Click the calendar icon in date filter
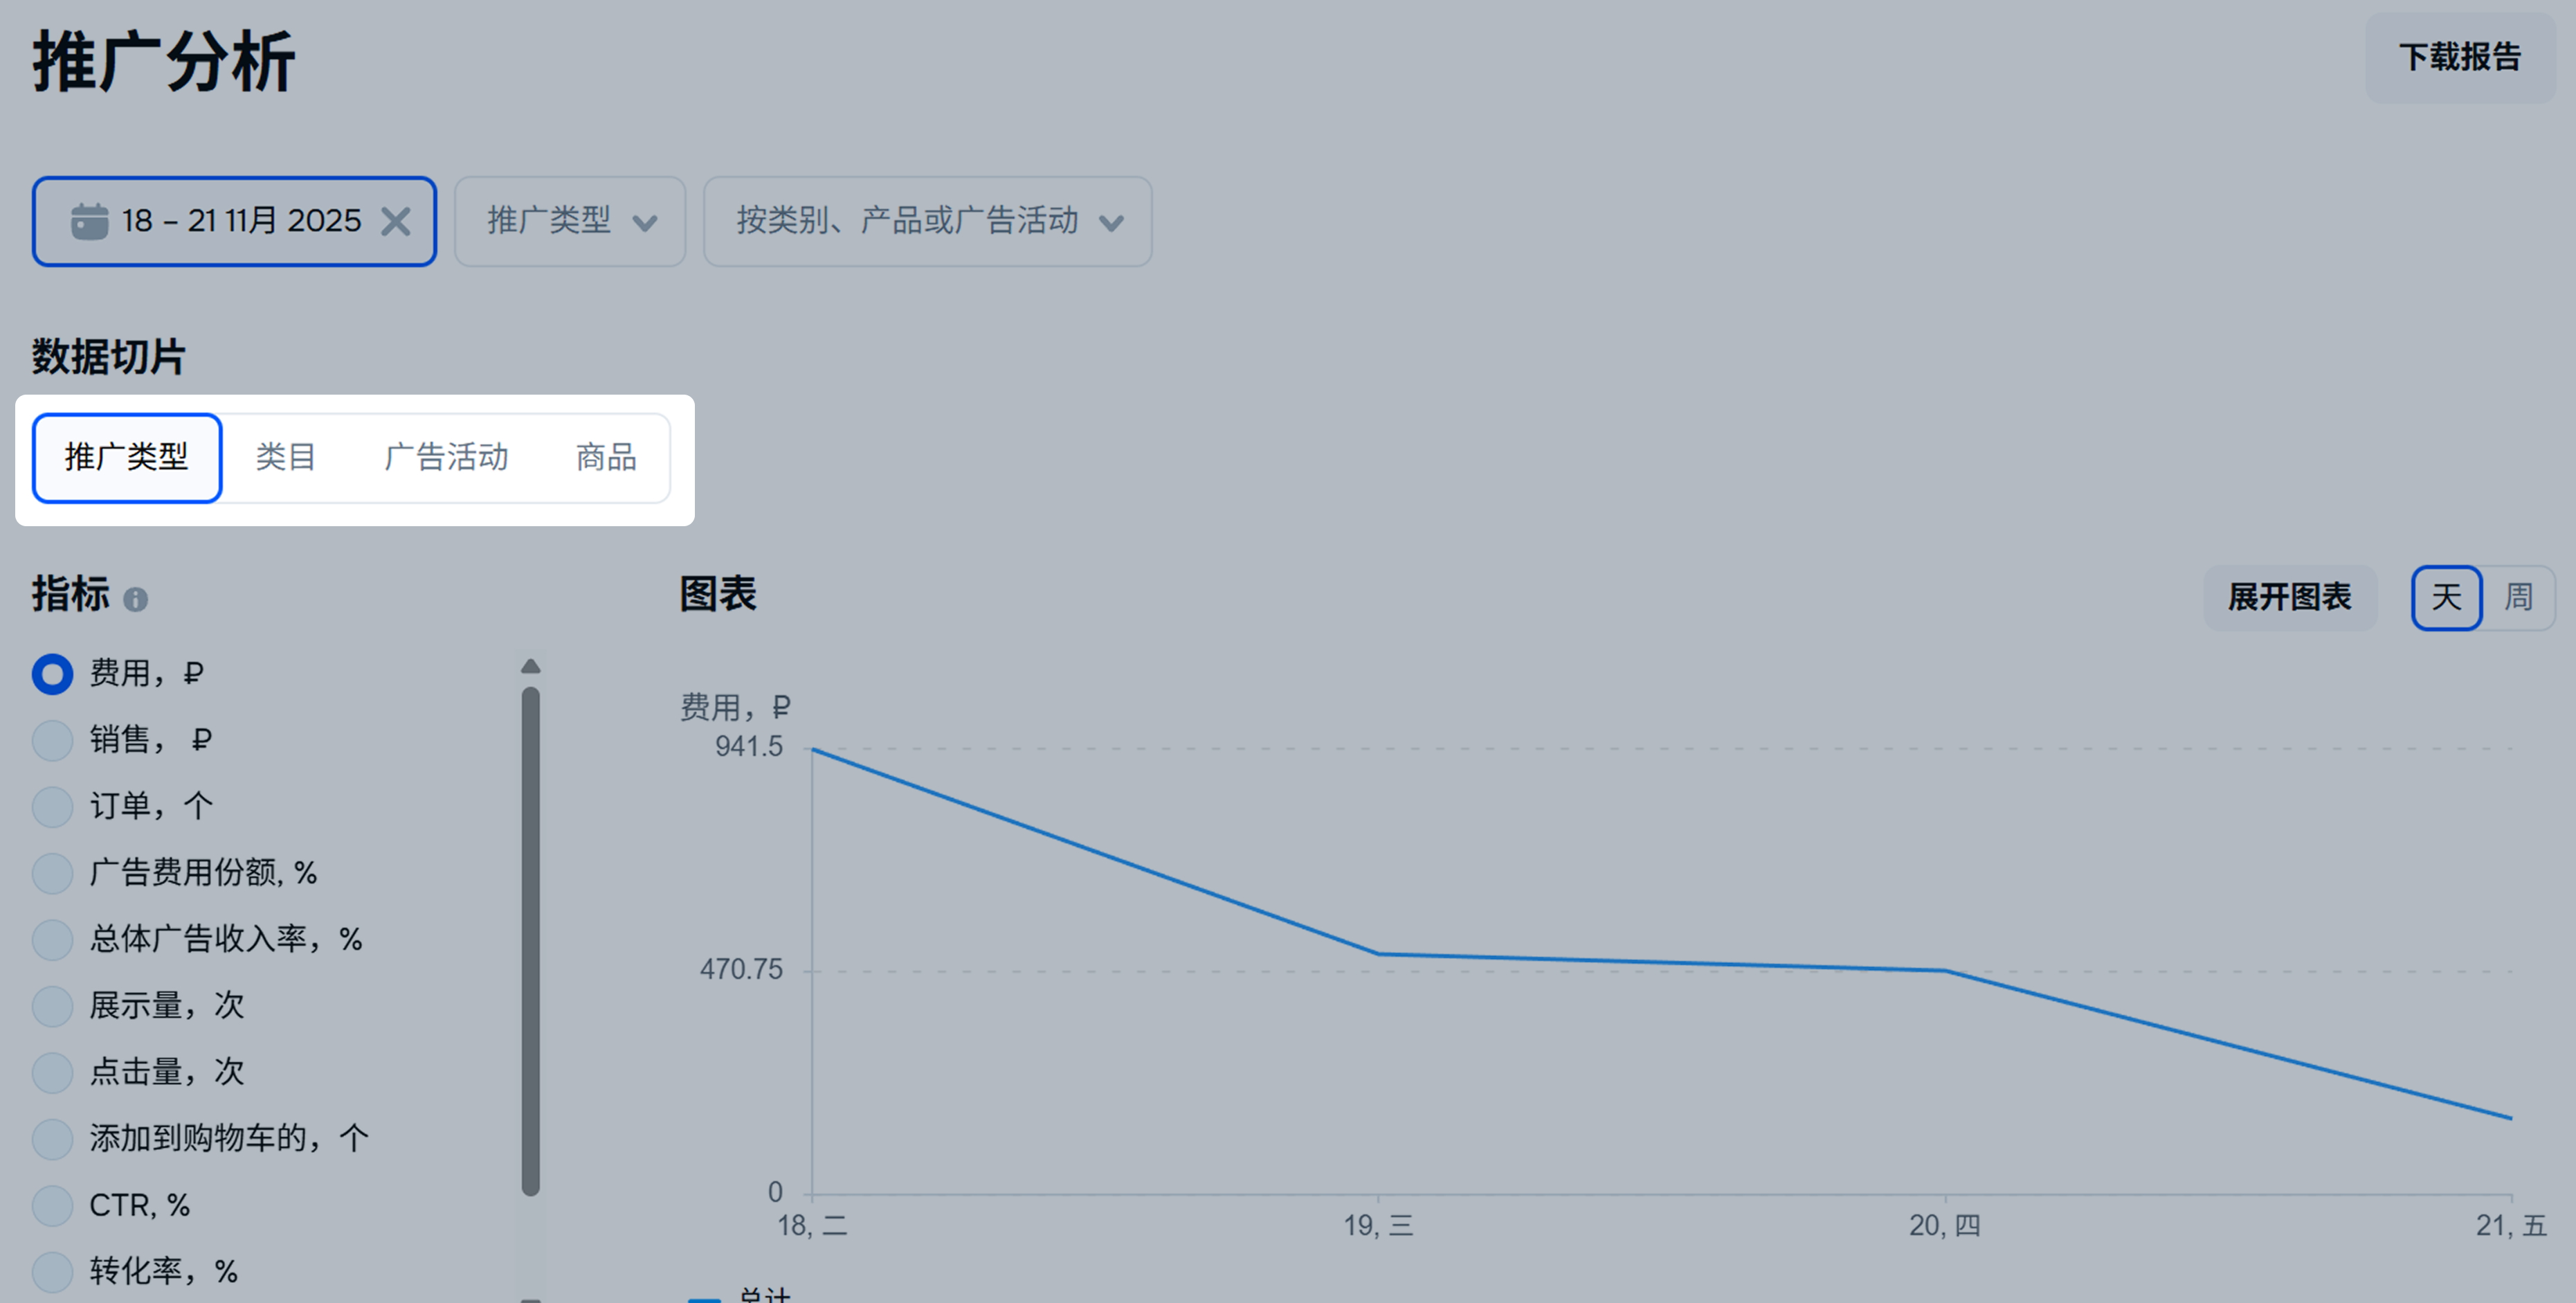The image size is (2576, 1303). (x=89, y=221)
